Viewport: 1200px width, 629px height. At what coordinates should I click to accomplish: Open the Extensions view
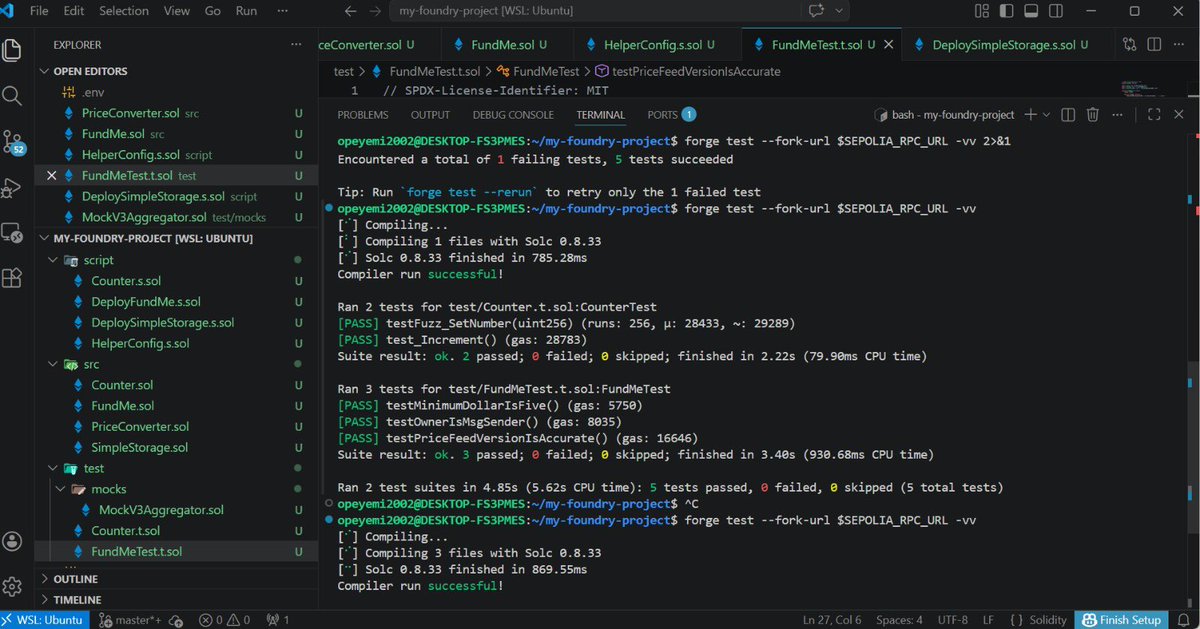pos(12,278)
